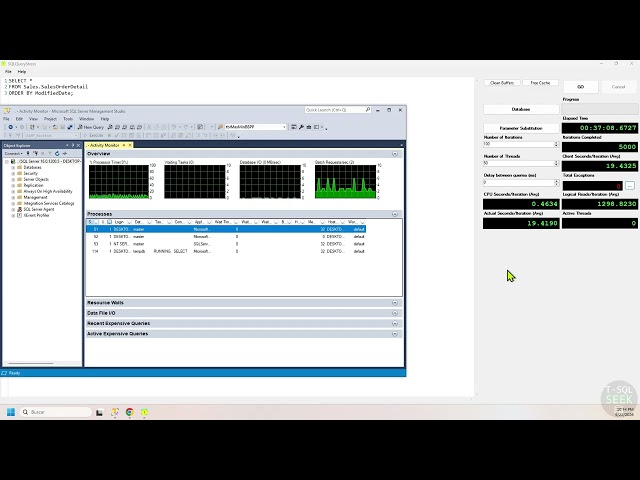The height and width of the screenshot is (480, 640).
Task: Click the Number of Iterations input field
Action: point(518,144)
